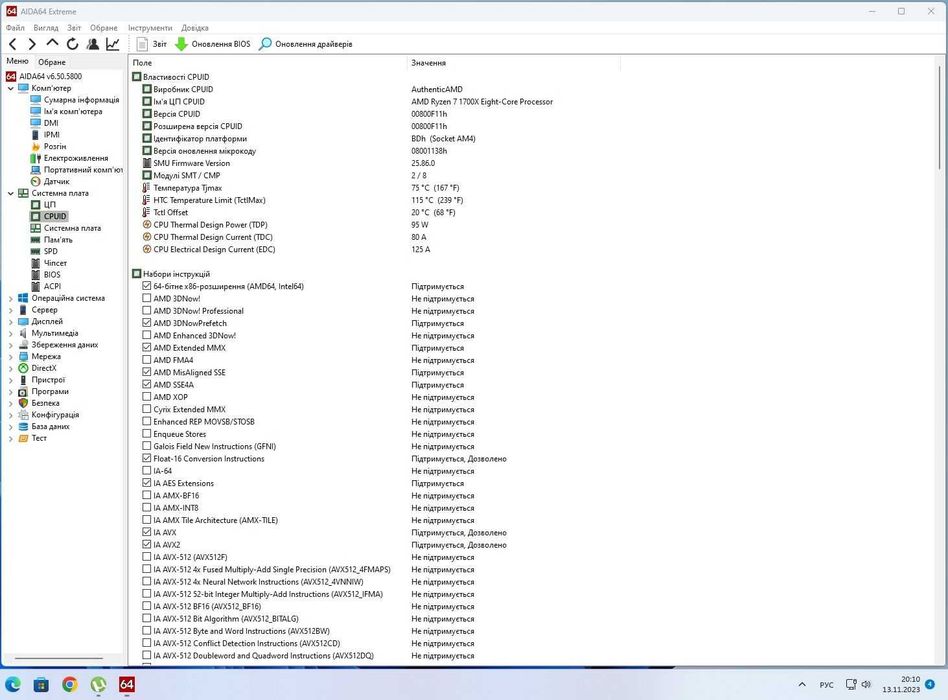Toggle the IA AES Extensions checkbox
This screenshot has height=700, width=948.
[x=147, y=483]
